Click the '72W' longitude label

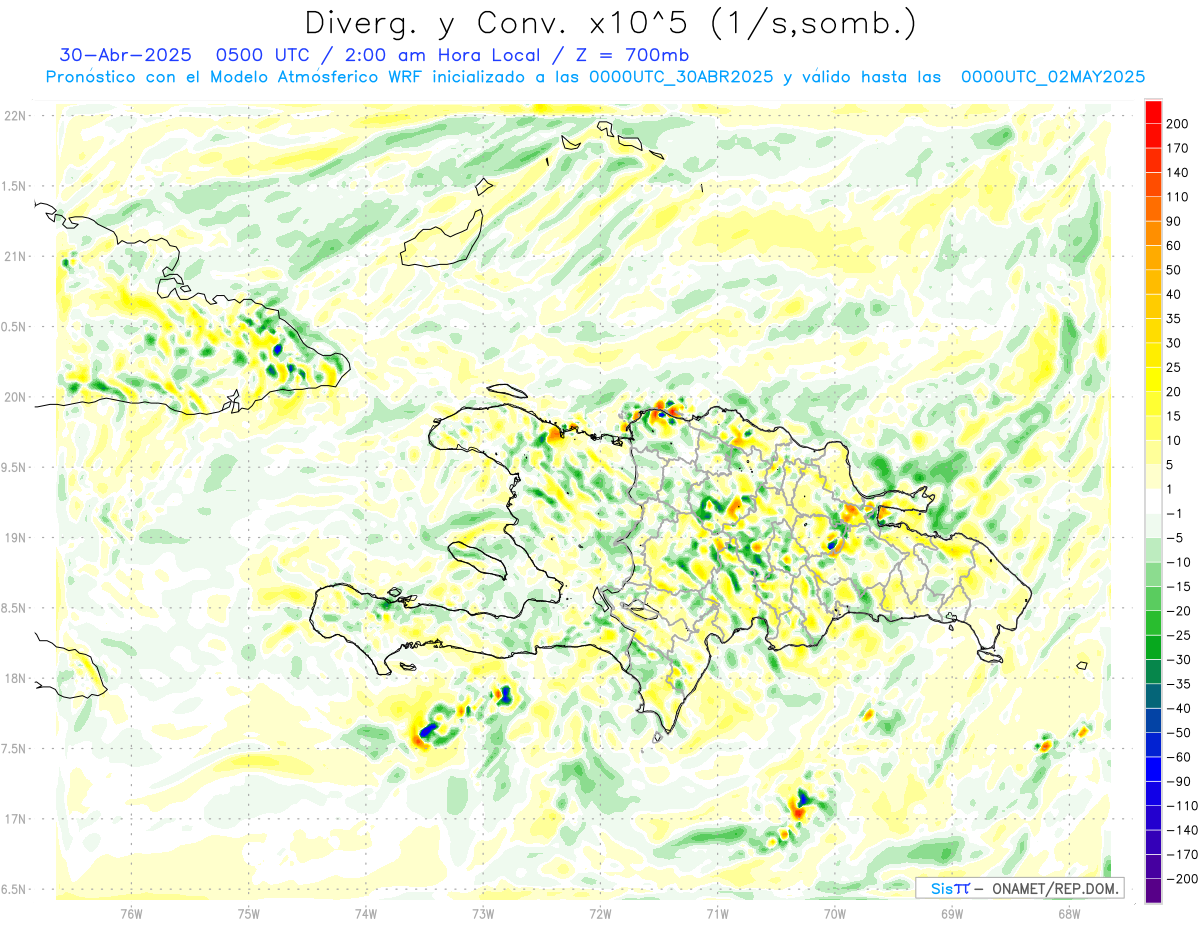pyautogui.click(x=600, y=913)
